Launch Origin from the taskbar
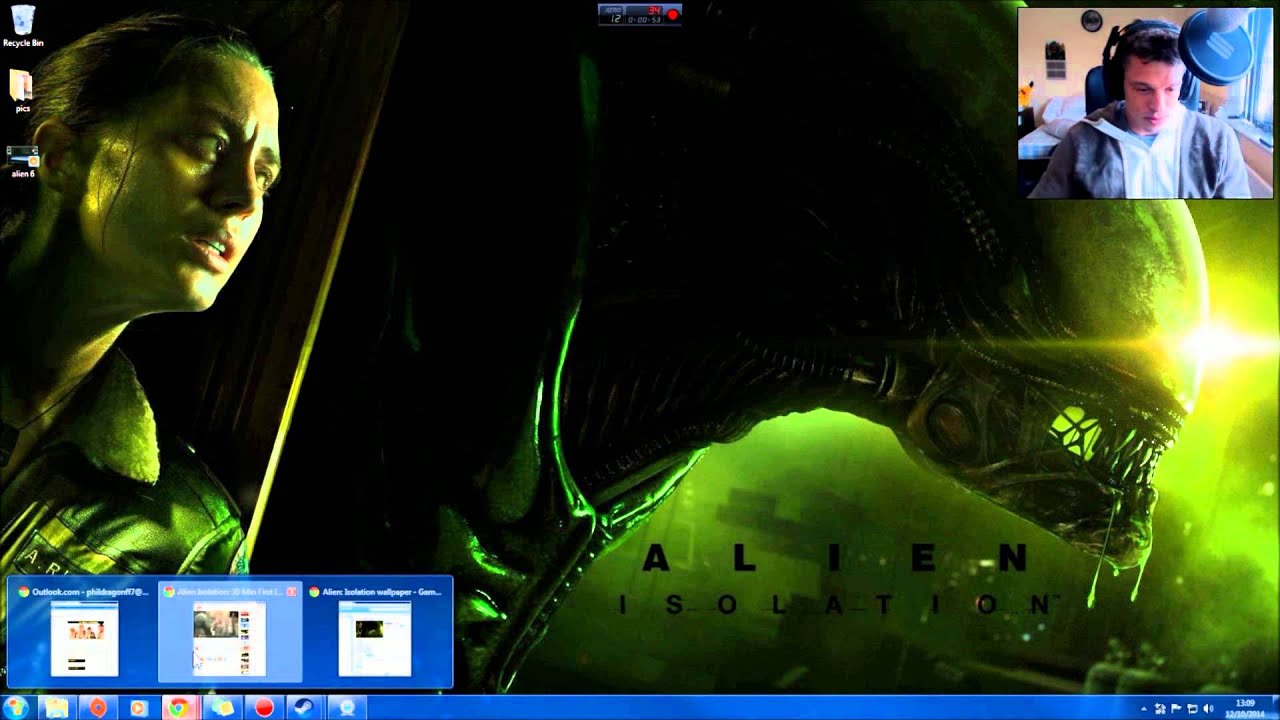This screenshot has width=1280, height=720. tap(98, 708)
